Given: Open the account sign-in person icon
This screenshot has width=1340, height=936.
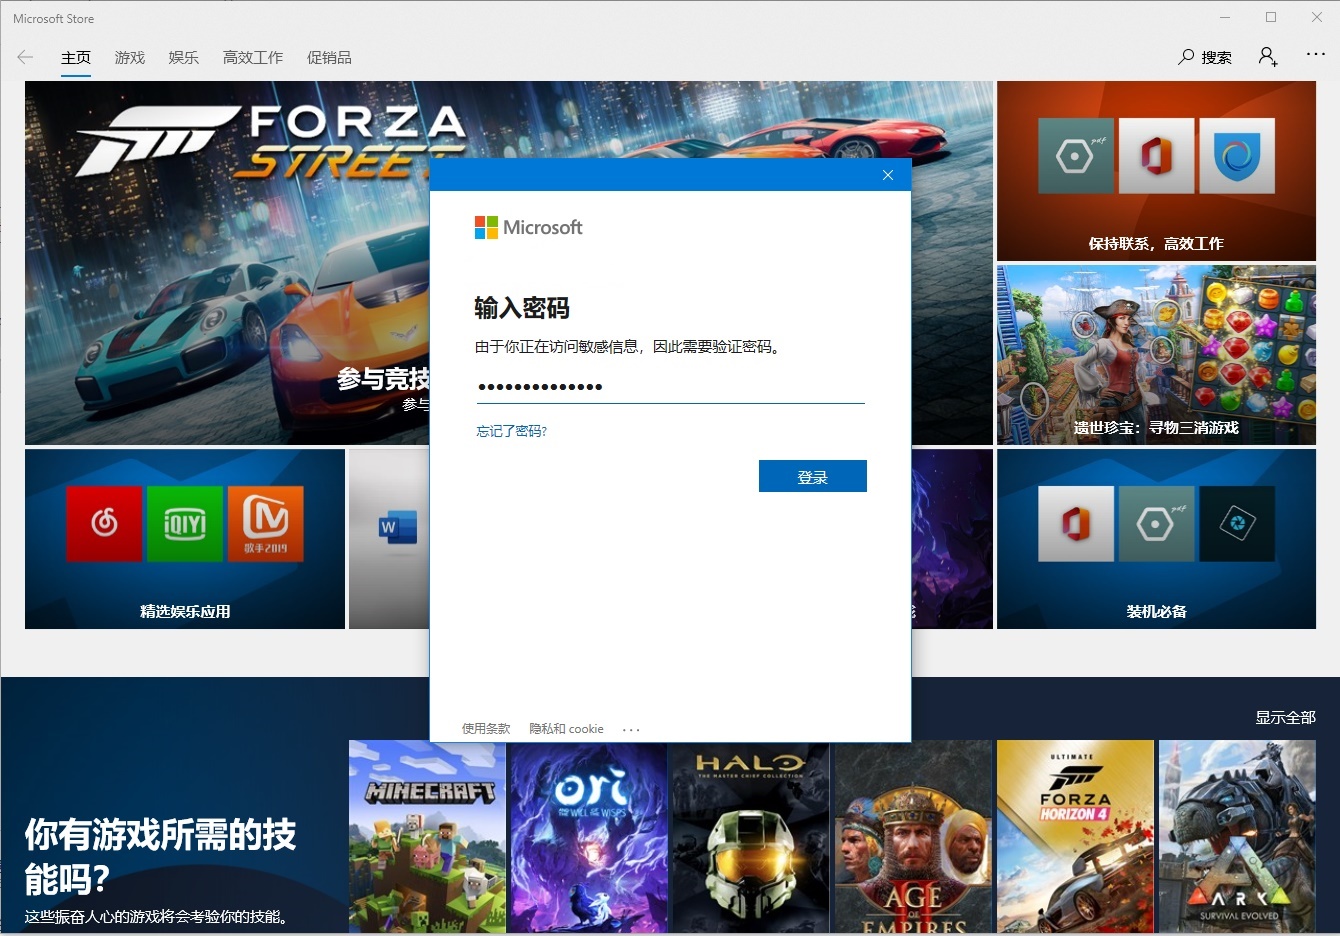Looking at the screenshot, I should pyautogui.click(x=1268, y=57).
